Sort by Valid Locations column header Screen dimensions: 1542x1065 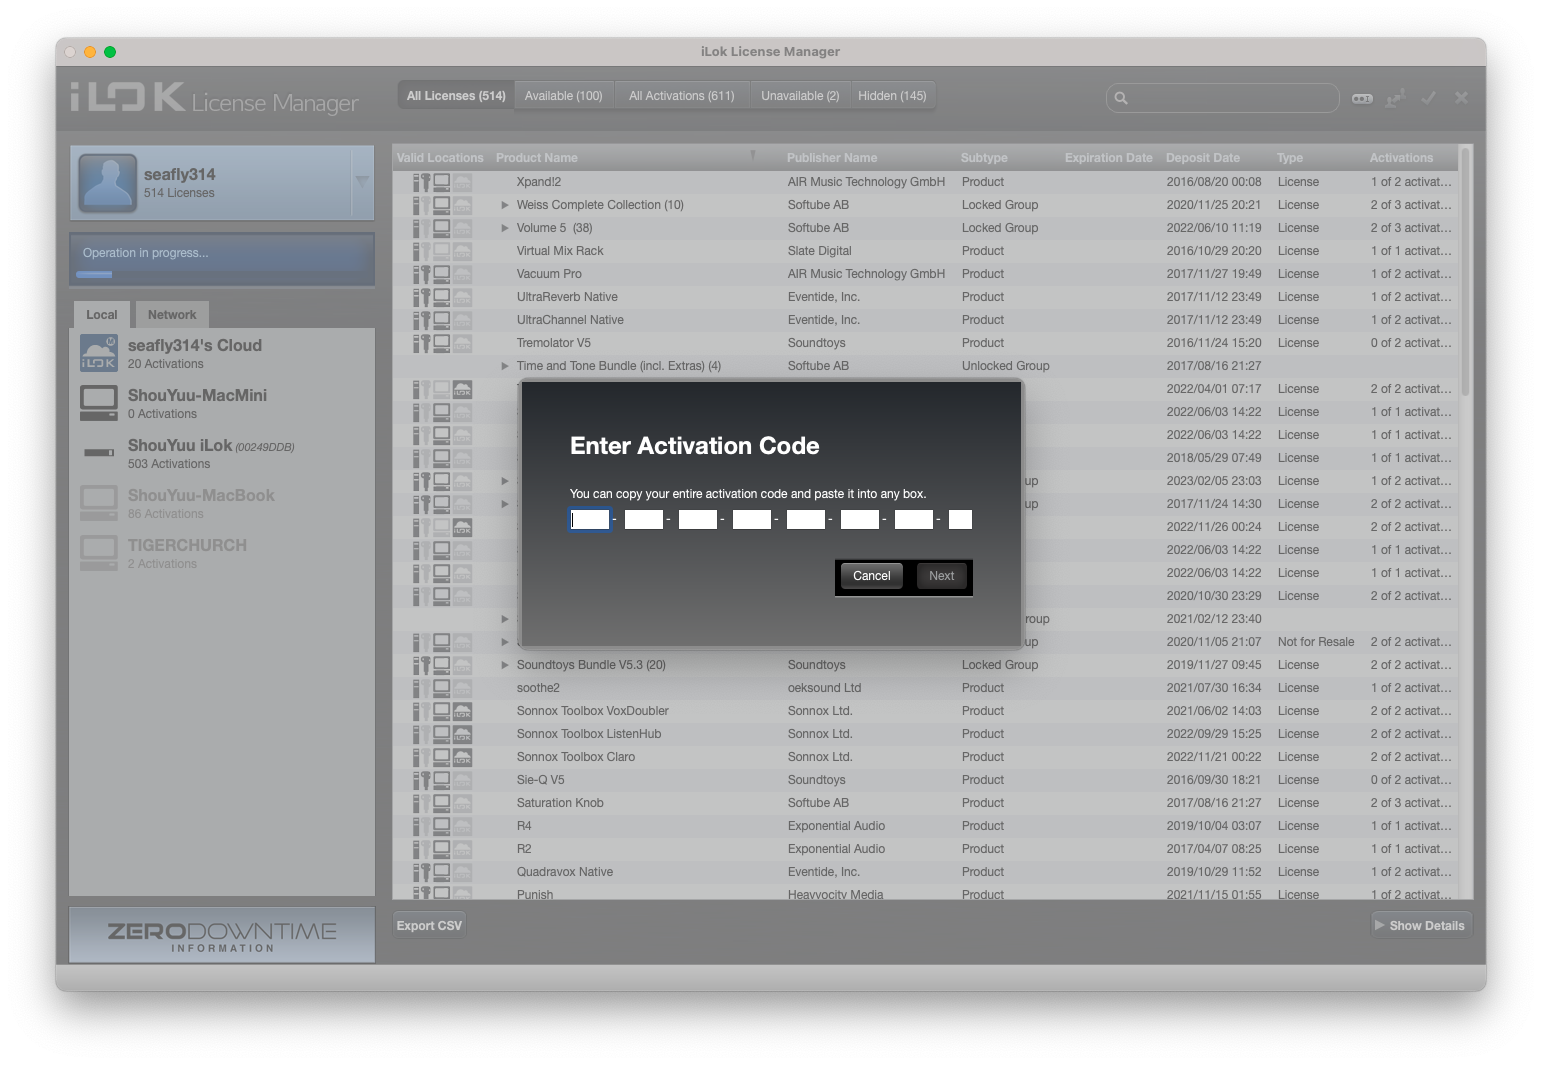pyautogui.click(x=440, y=158)
